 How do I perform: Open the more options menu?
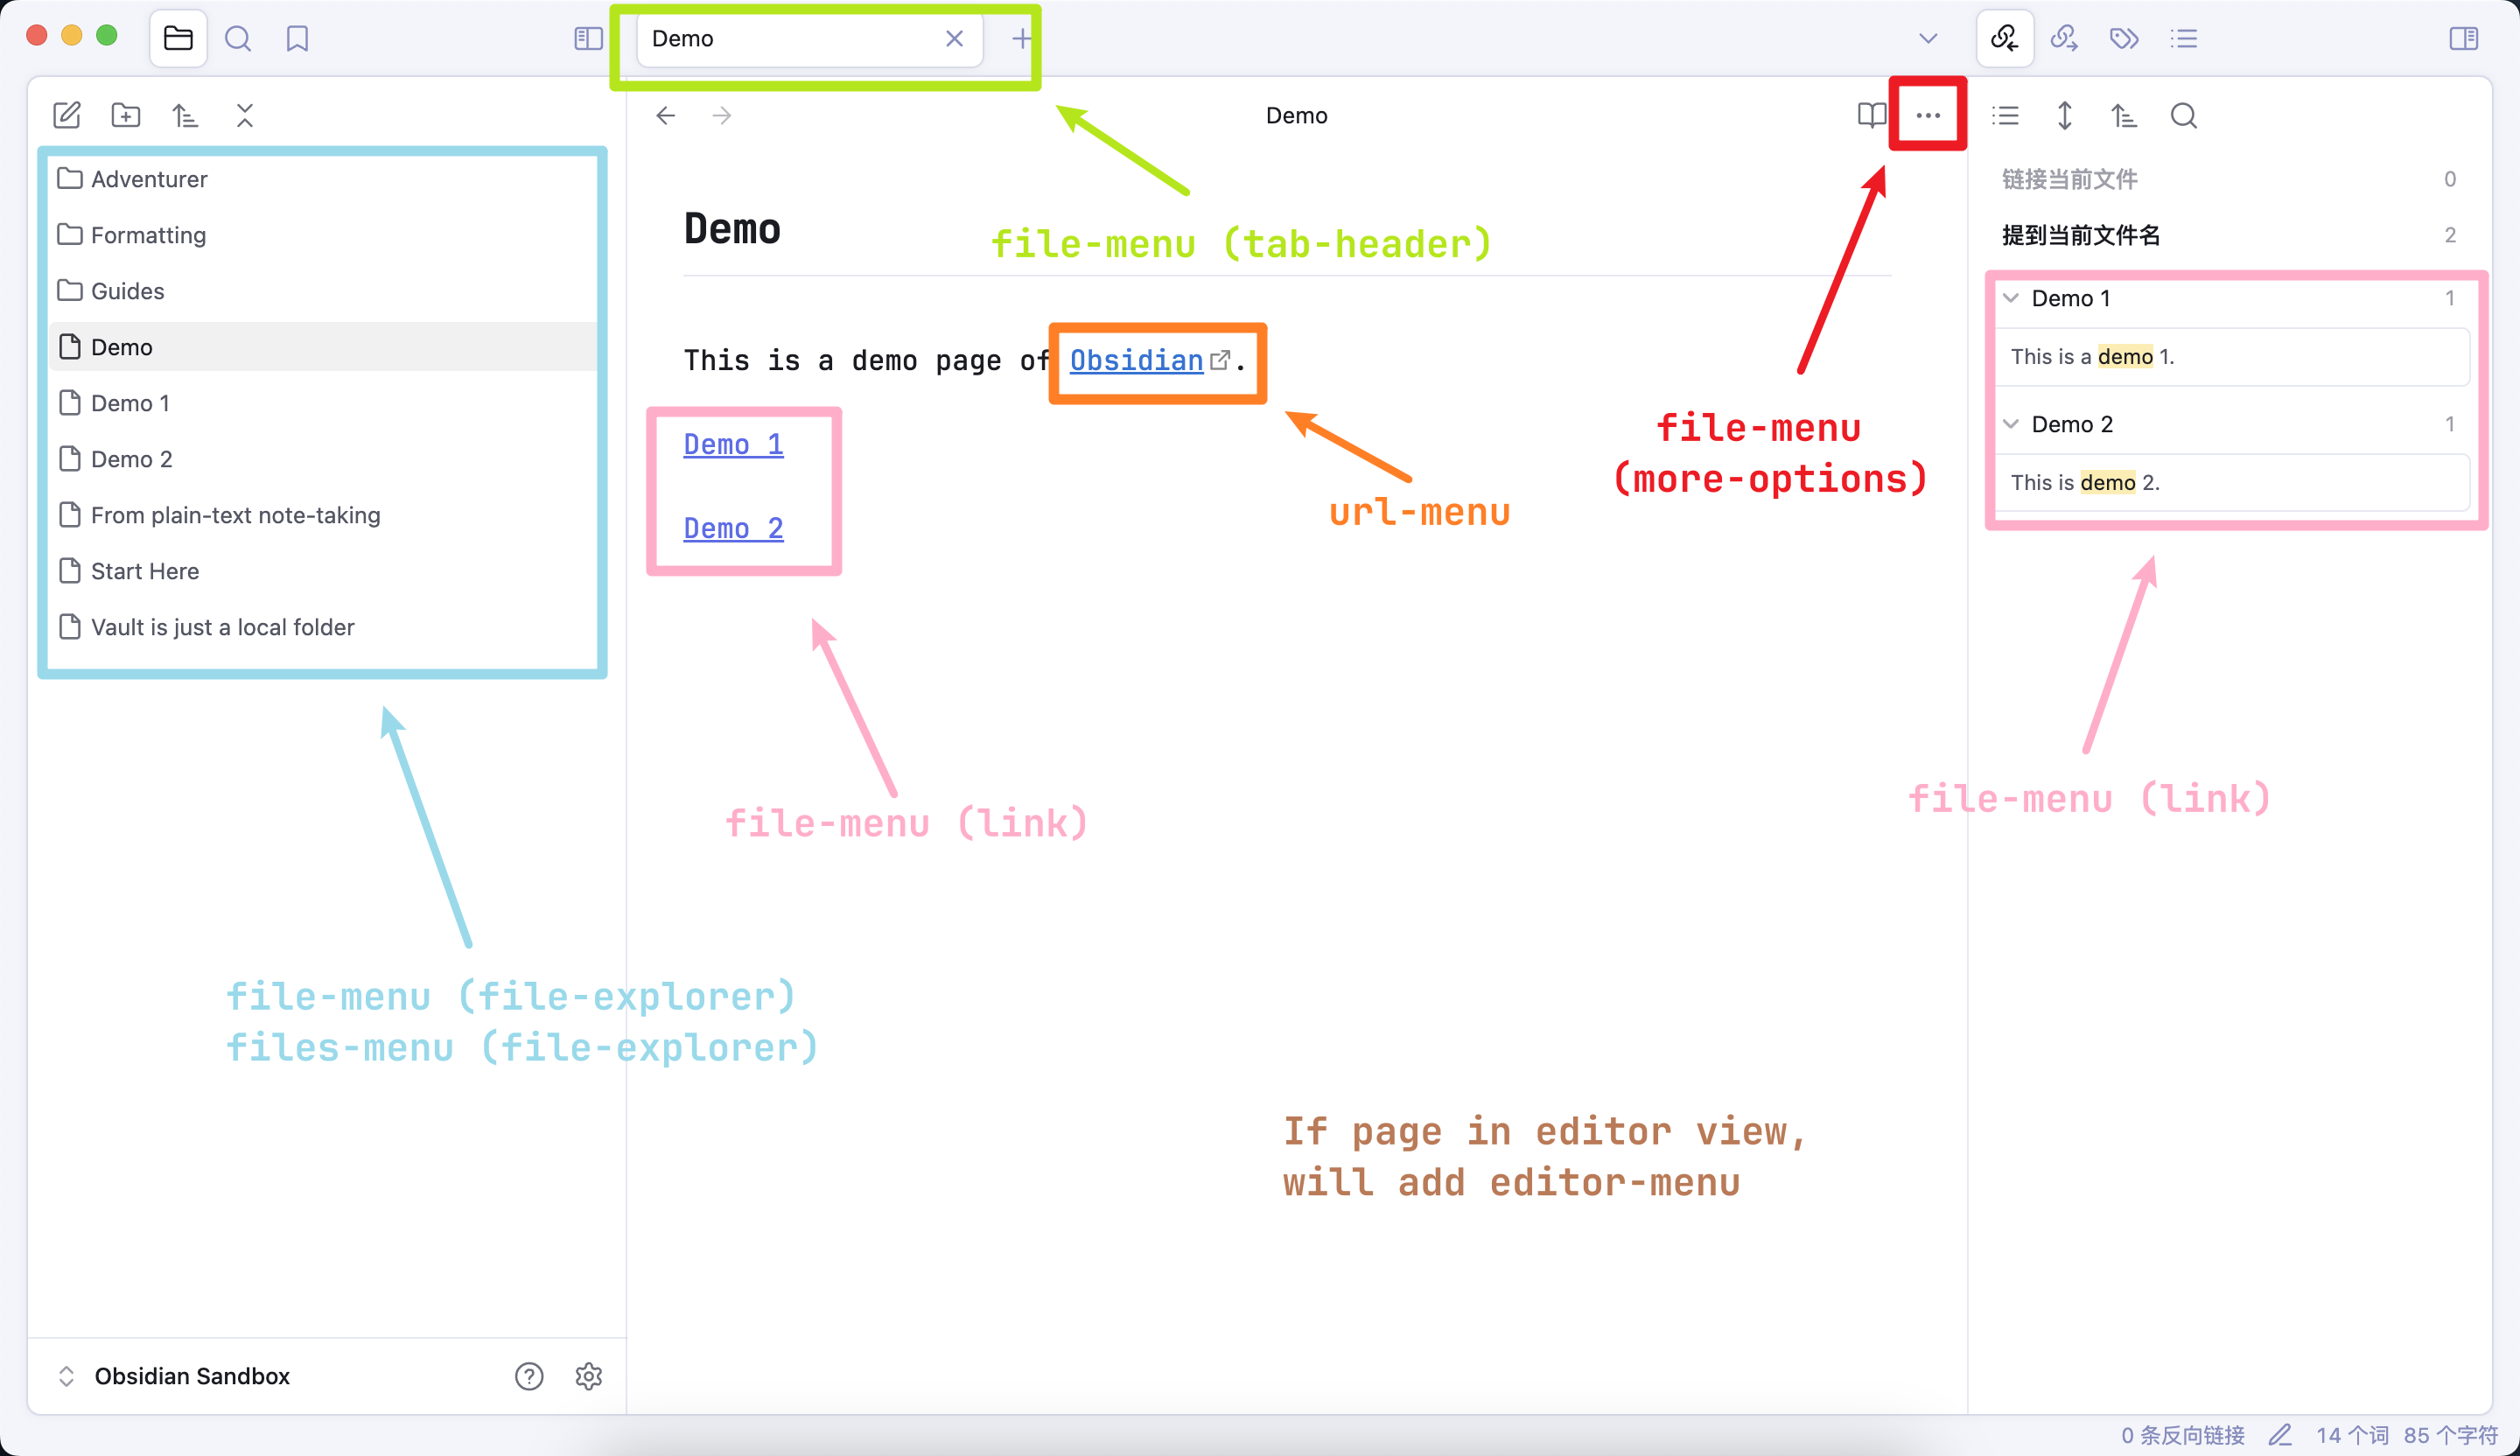point(1928,115)
